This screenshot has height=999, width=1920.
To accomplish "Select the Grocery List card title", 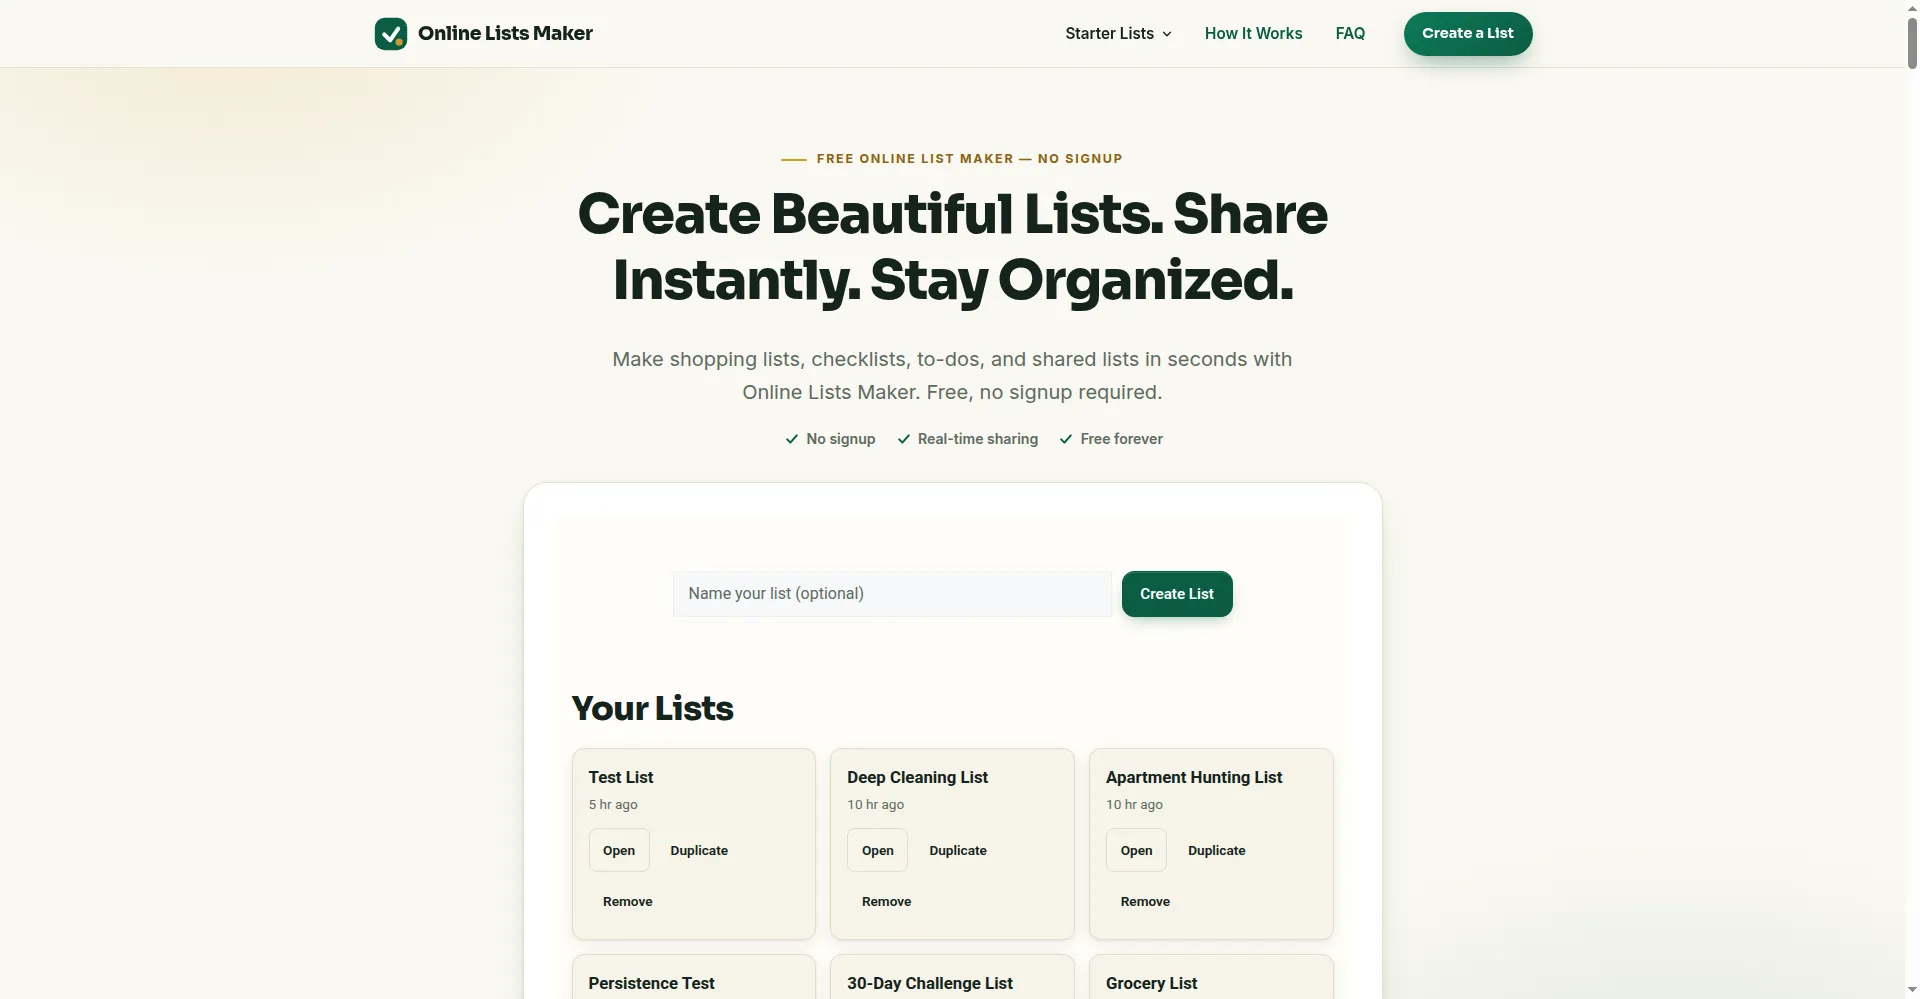I will click(1152, 983).
